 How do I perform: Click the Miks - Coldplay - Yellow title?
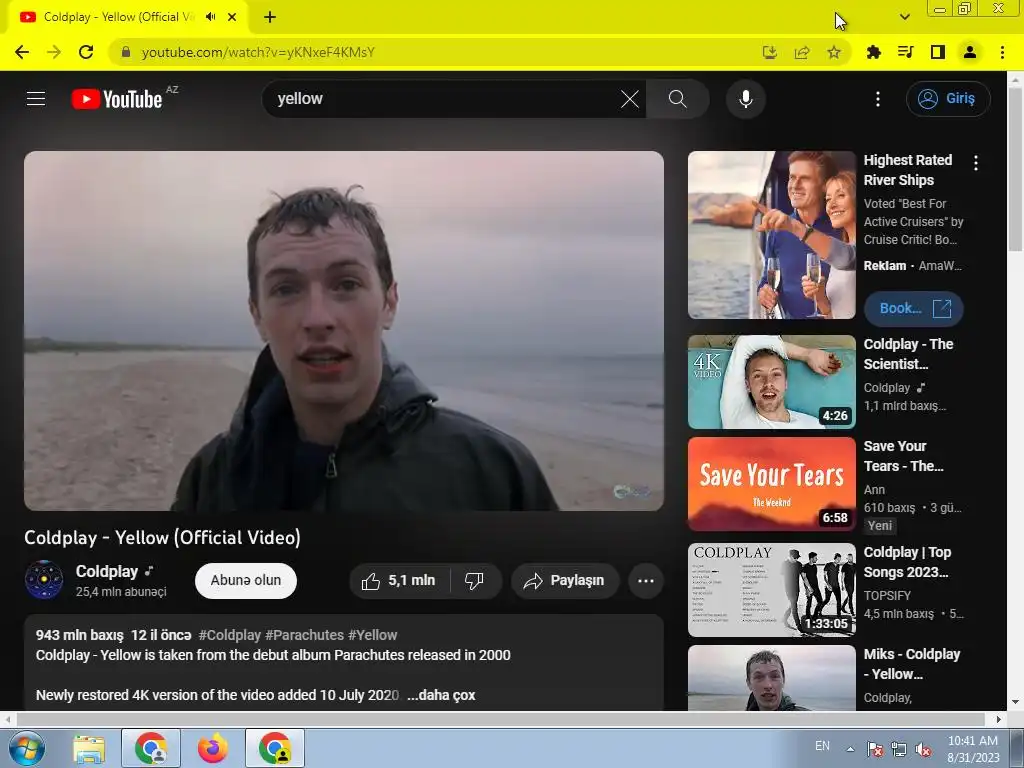(912, 664)
